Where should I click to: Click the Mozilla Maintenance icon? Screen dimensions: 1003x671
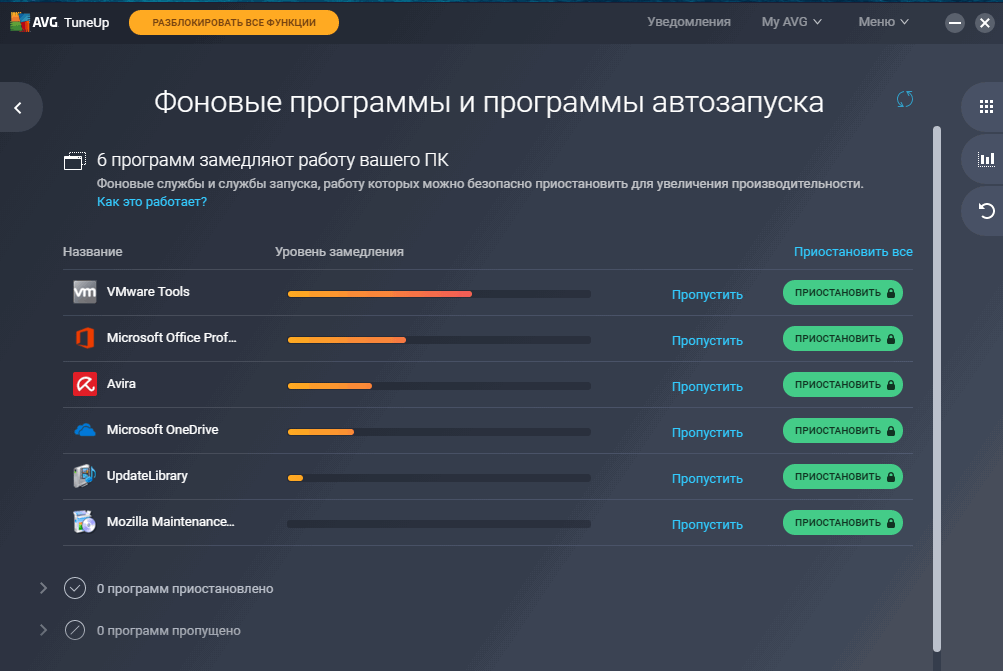pos(84,522)
